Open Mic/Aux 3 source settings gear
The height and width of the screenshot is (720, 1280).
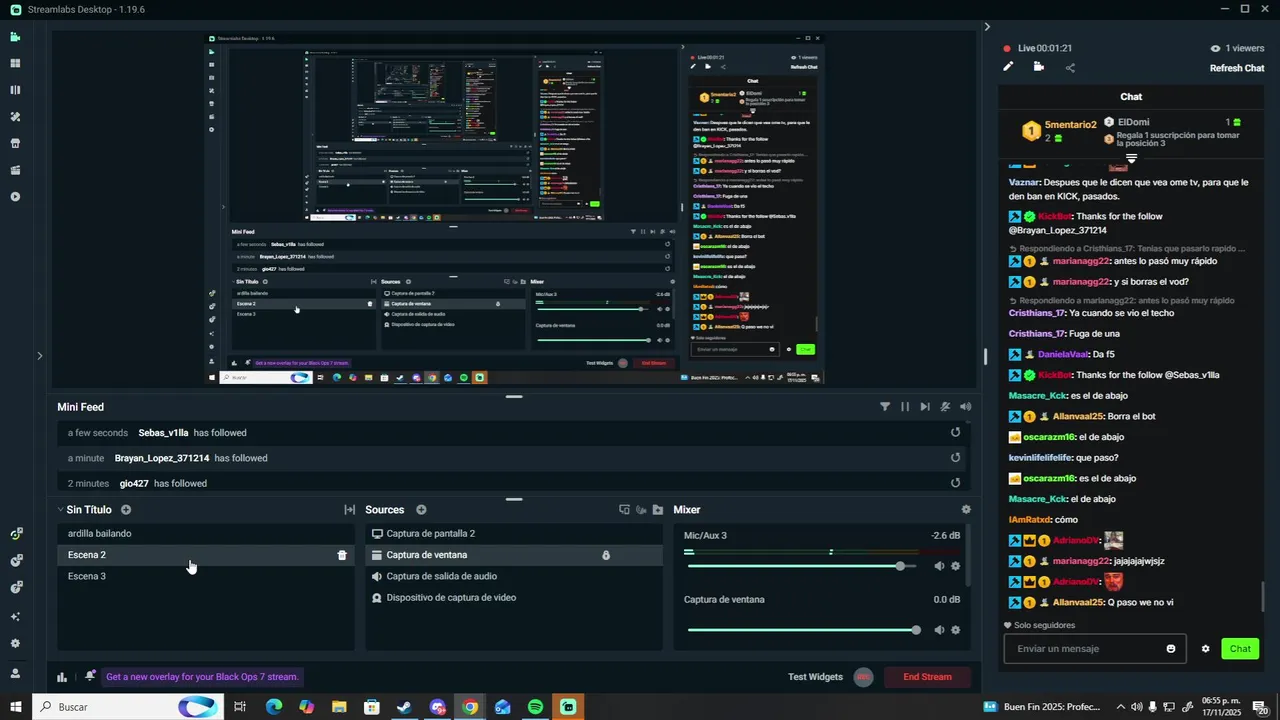tap(955, 566)
